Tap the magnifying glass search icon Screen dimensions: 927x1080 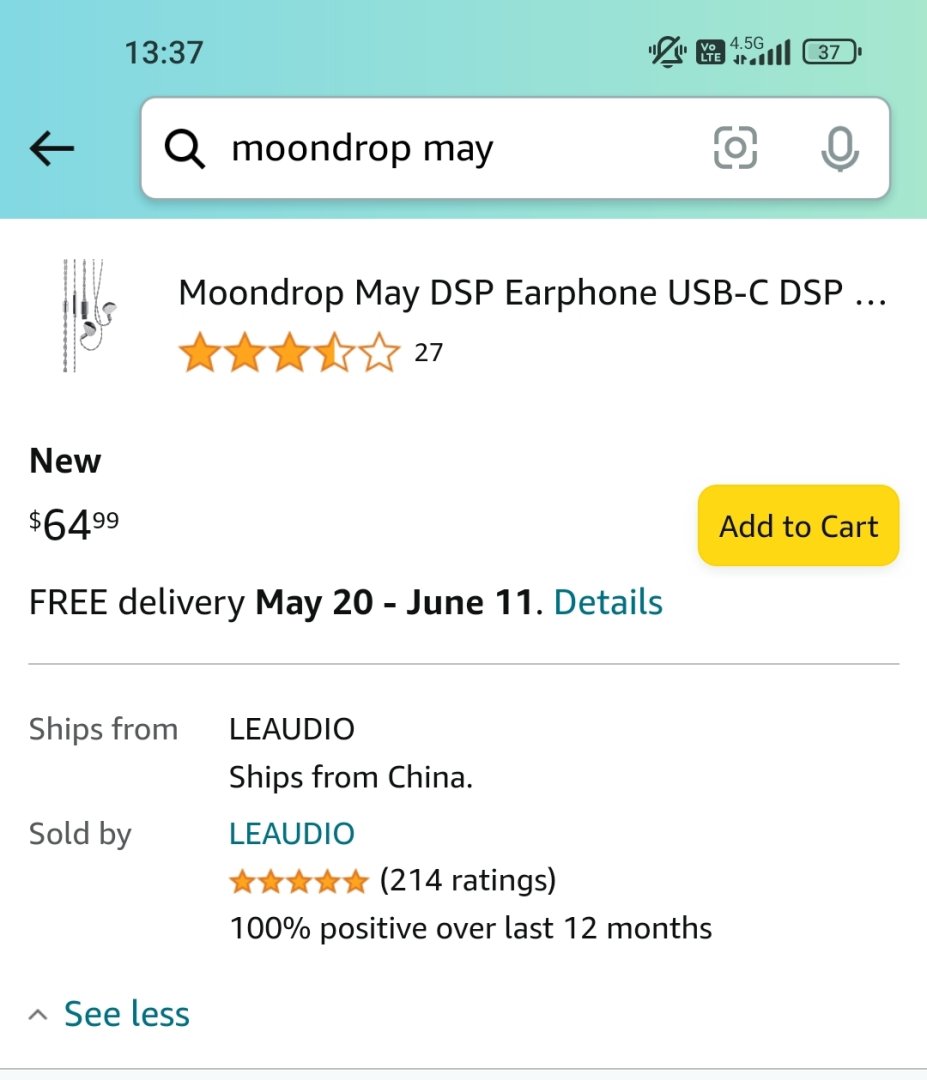pyautogui.click(x=185, y=149)
